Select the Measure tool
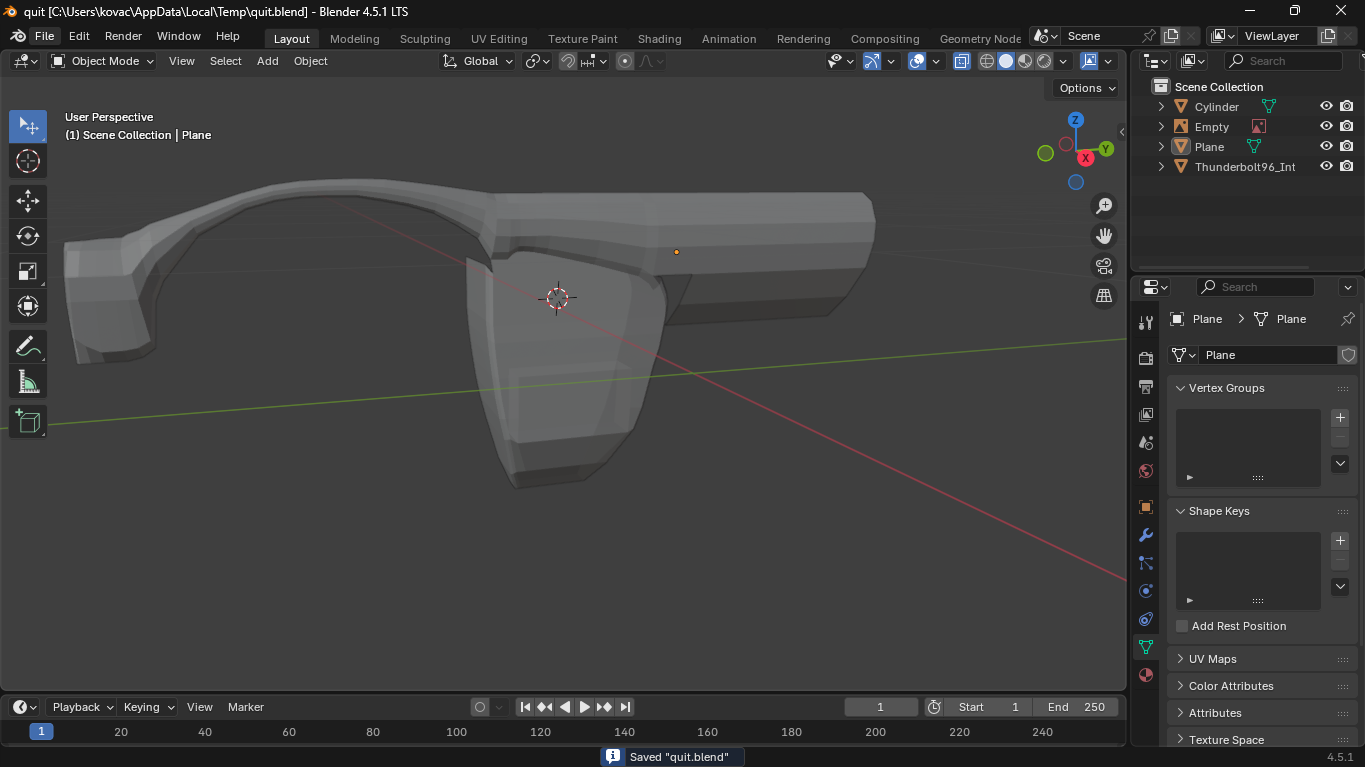 [x=28, y=382]
